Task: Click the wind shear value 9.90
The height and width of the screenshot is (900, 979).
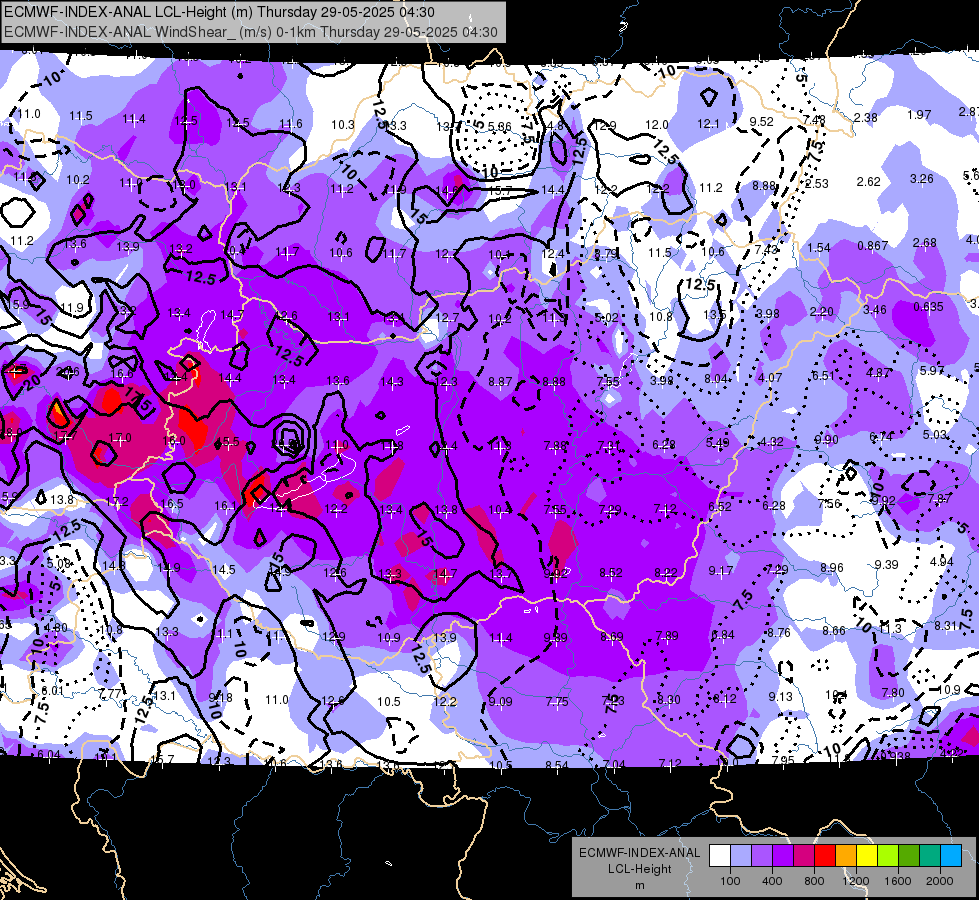Action: tap(827, 440)
